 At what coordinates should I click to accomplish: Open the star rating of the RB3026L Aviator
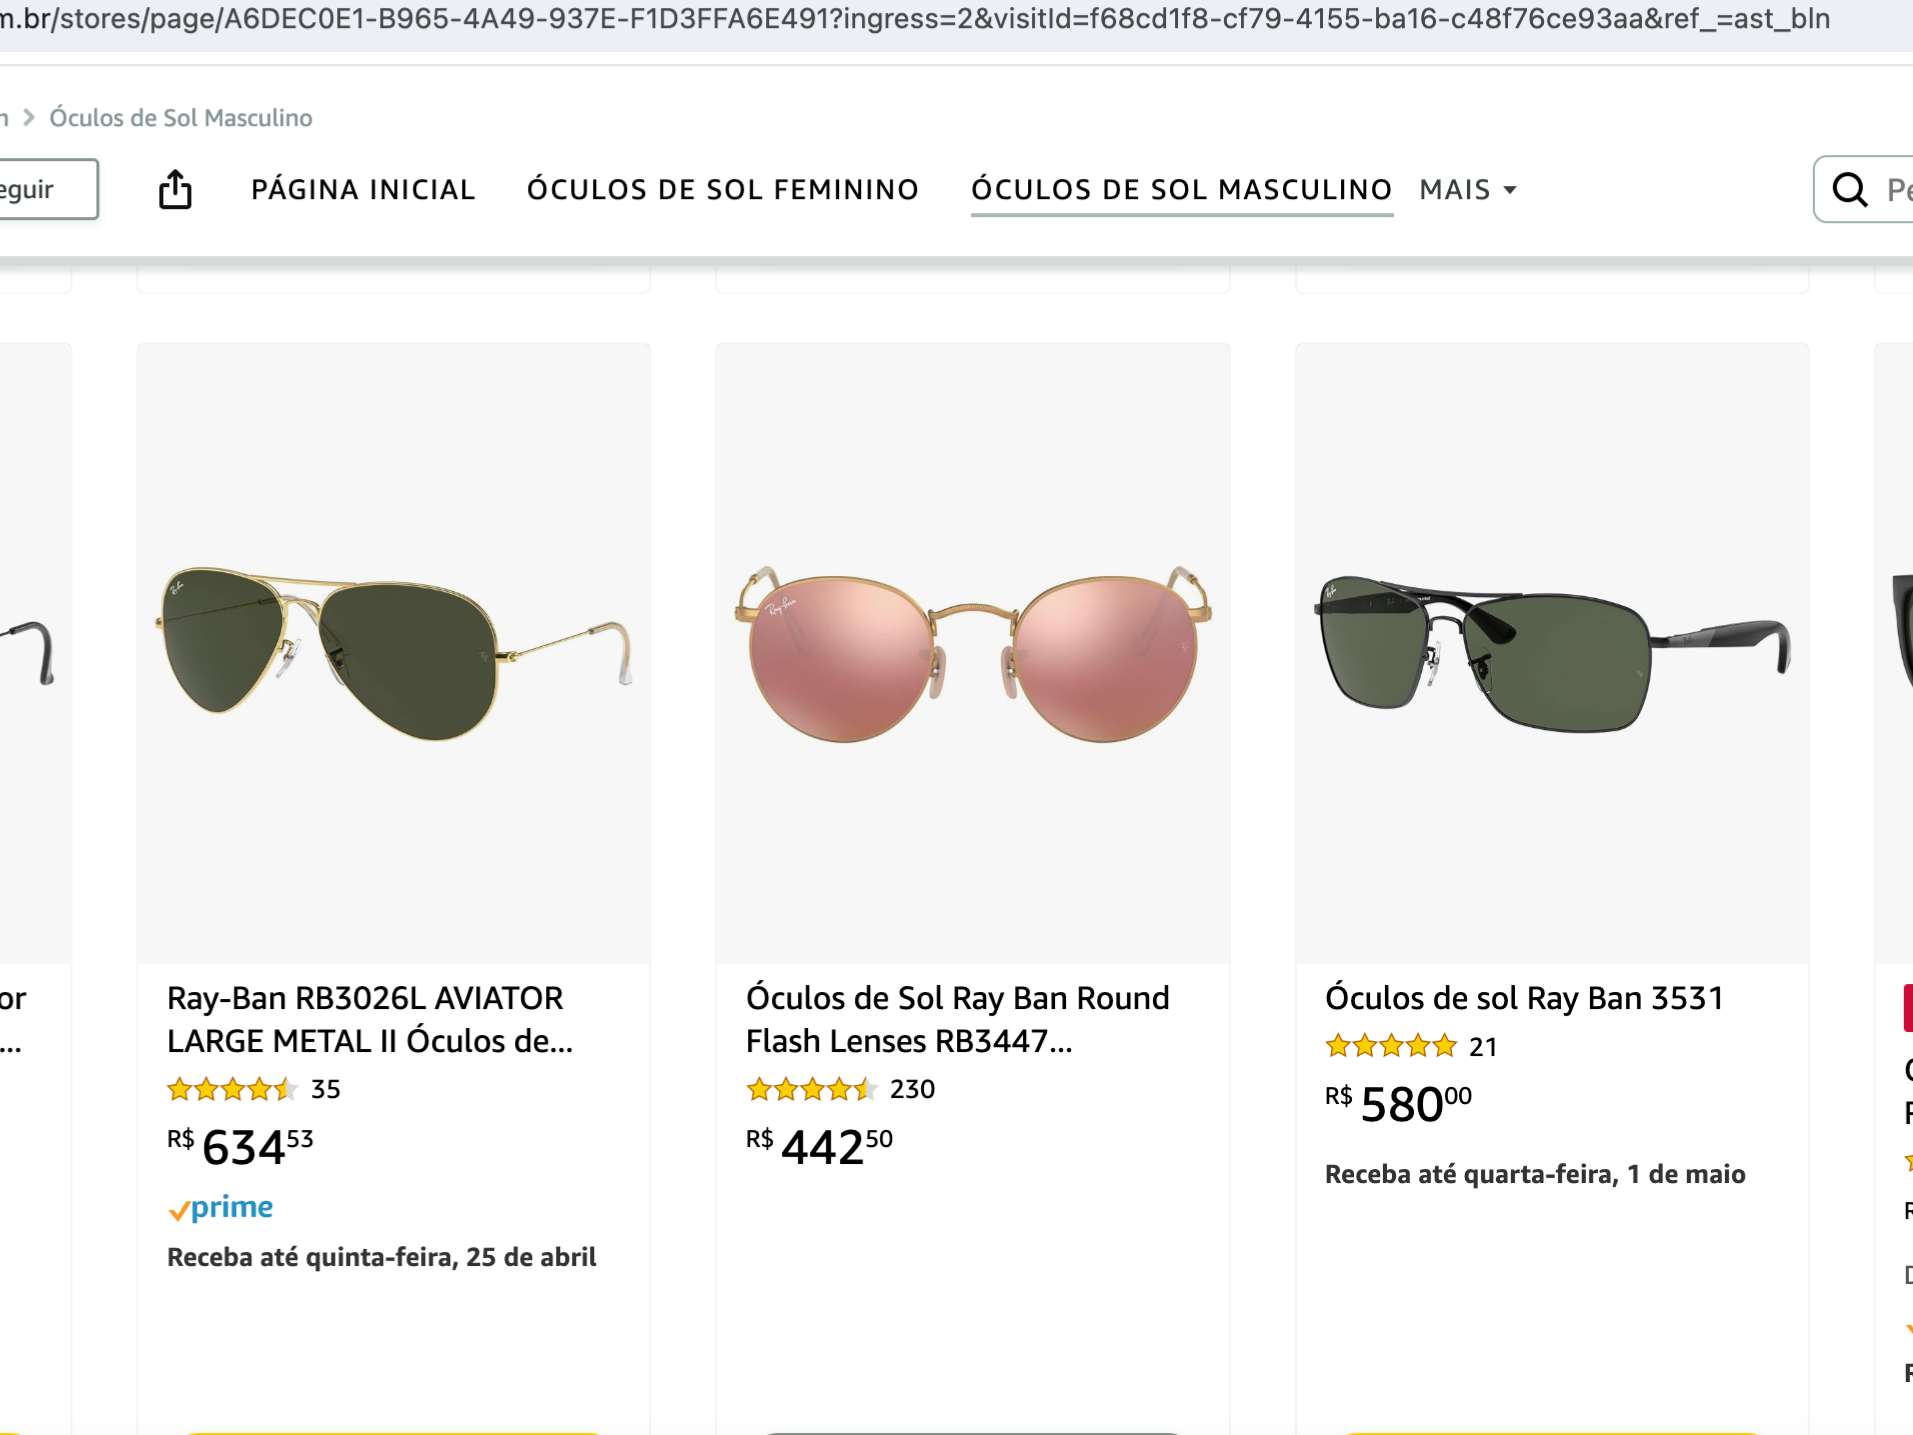[232, 1089]
